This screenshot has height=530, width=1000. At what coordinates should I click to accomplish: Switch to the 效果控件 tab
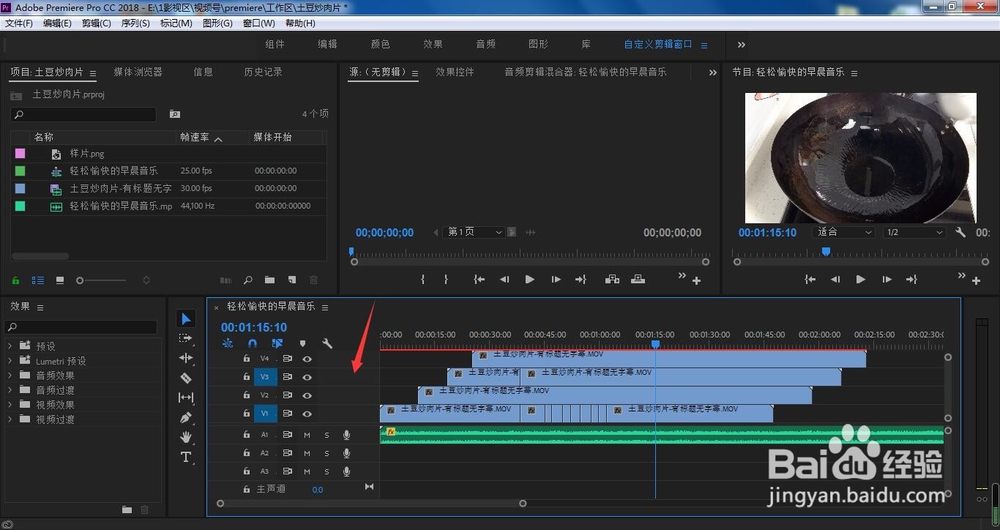point(455,72)
